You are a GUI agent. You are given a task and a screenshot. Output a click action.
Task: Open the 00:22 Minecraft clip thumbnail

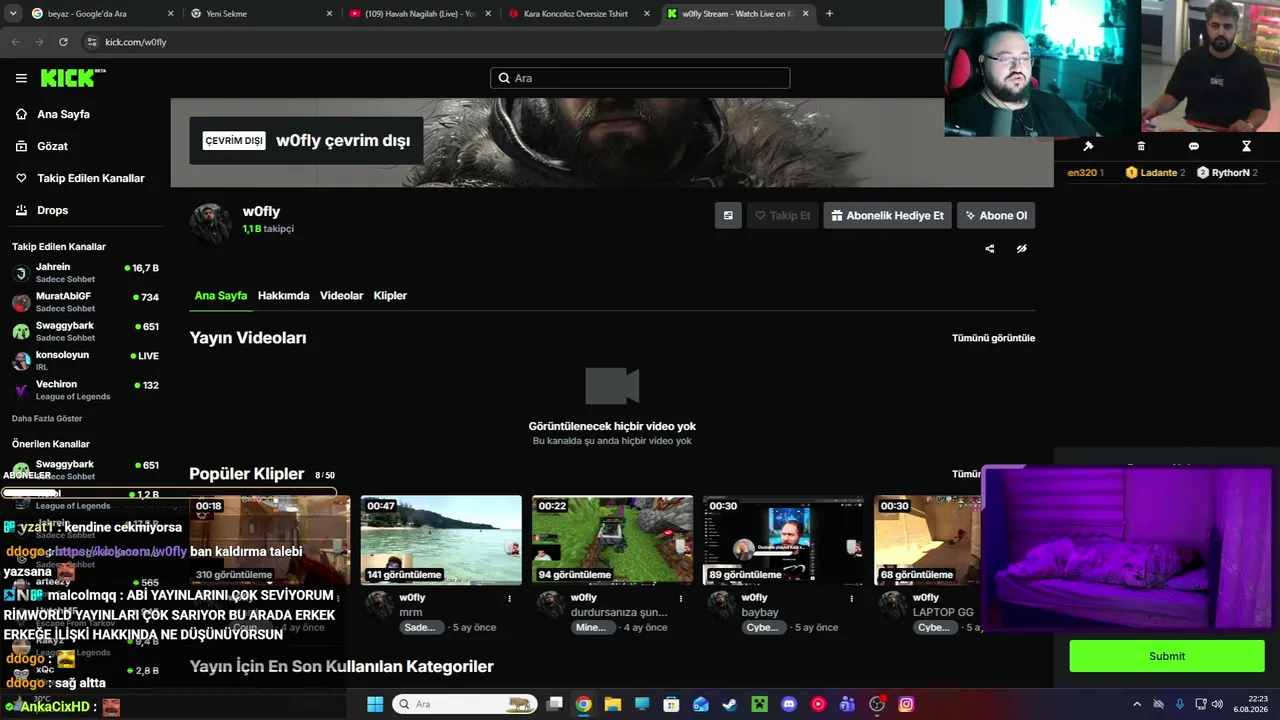pos(612,540)
